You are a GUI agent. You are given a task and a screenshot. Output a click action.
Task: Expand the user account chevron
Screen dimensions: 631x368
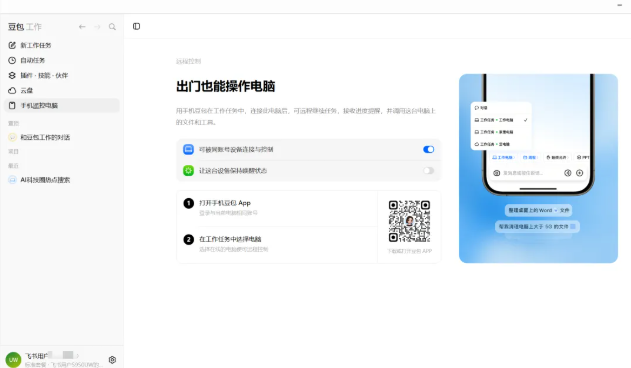[x=78, y=356]
